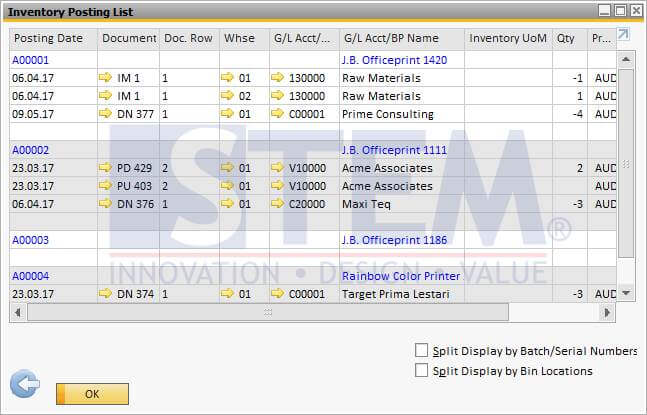Open warehouse 02 link arrow
The width and height of the screenshot is (647, 415).
tap(227, 96)
